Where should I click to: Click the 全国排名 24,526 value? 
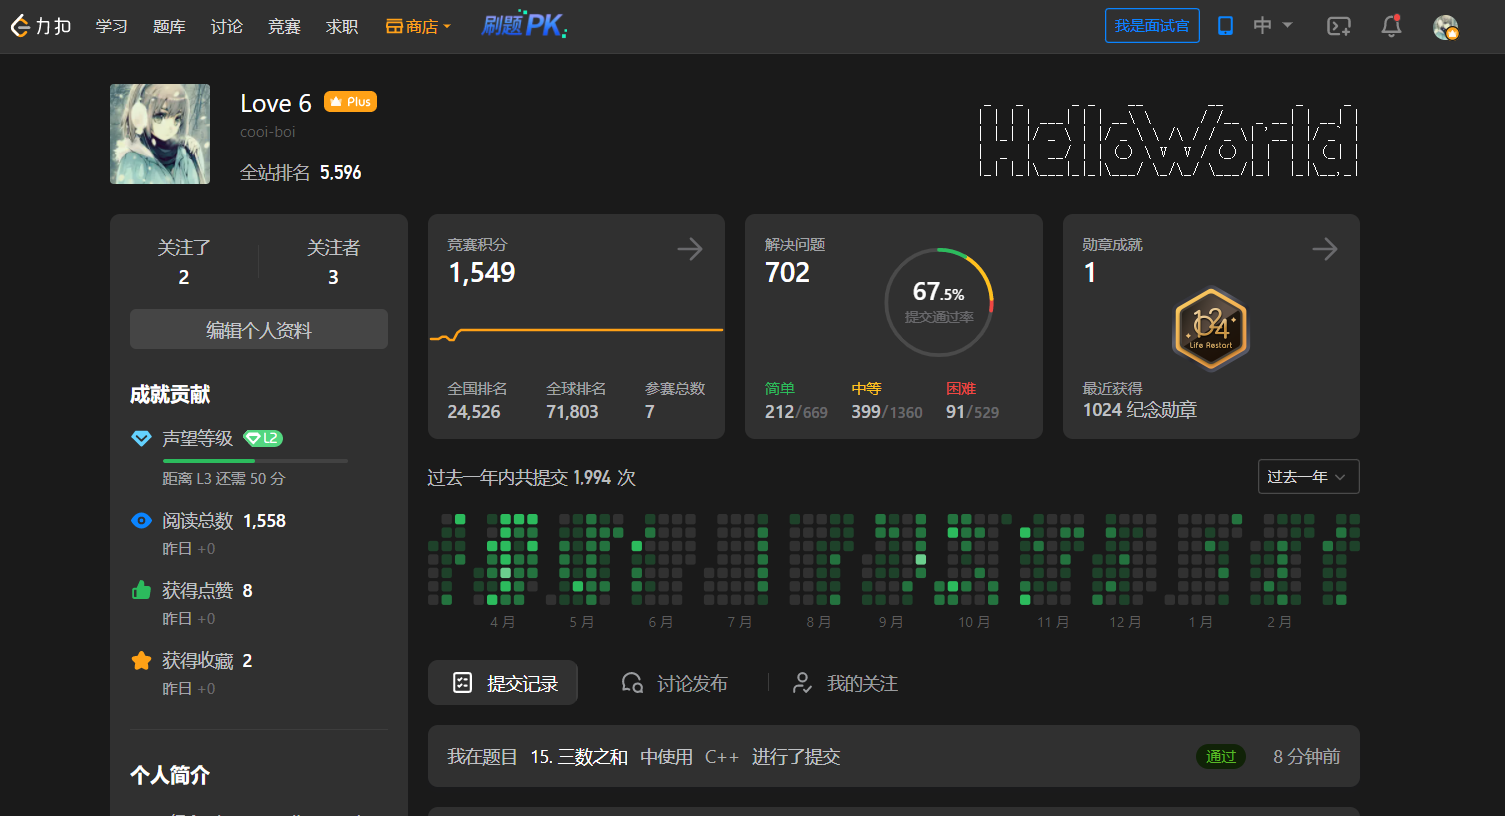click(474, 412)
